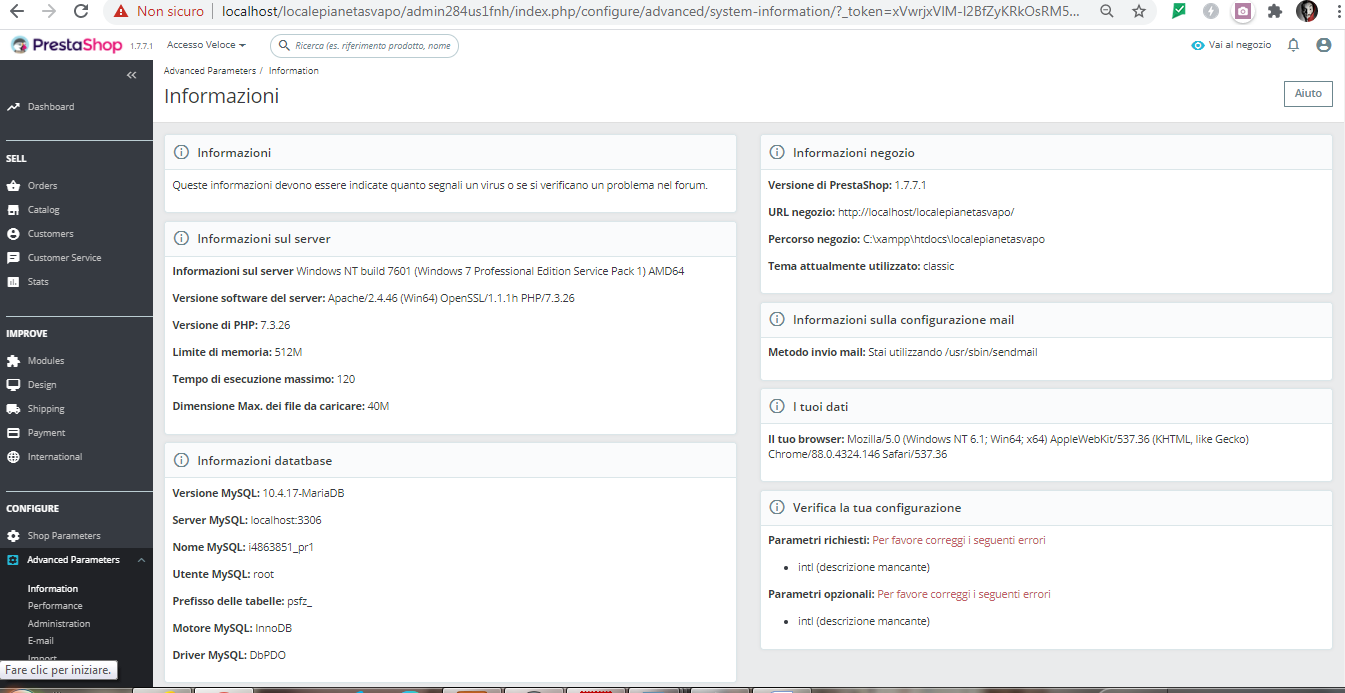
Task: Click info icon in Informazioni sul server card
Action: (x=181, y=239)
